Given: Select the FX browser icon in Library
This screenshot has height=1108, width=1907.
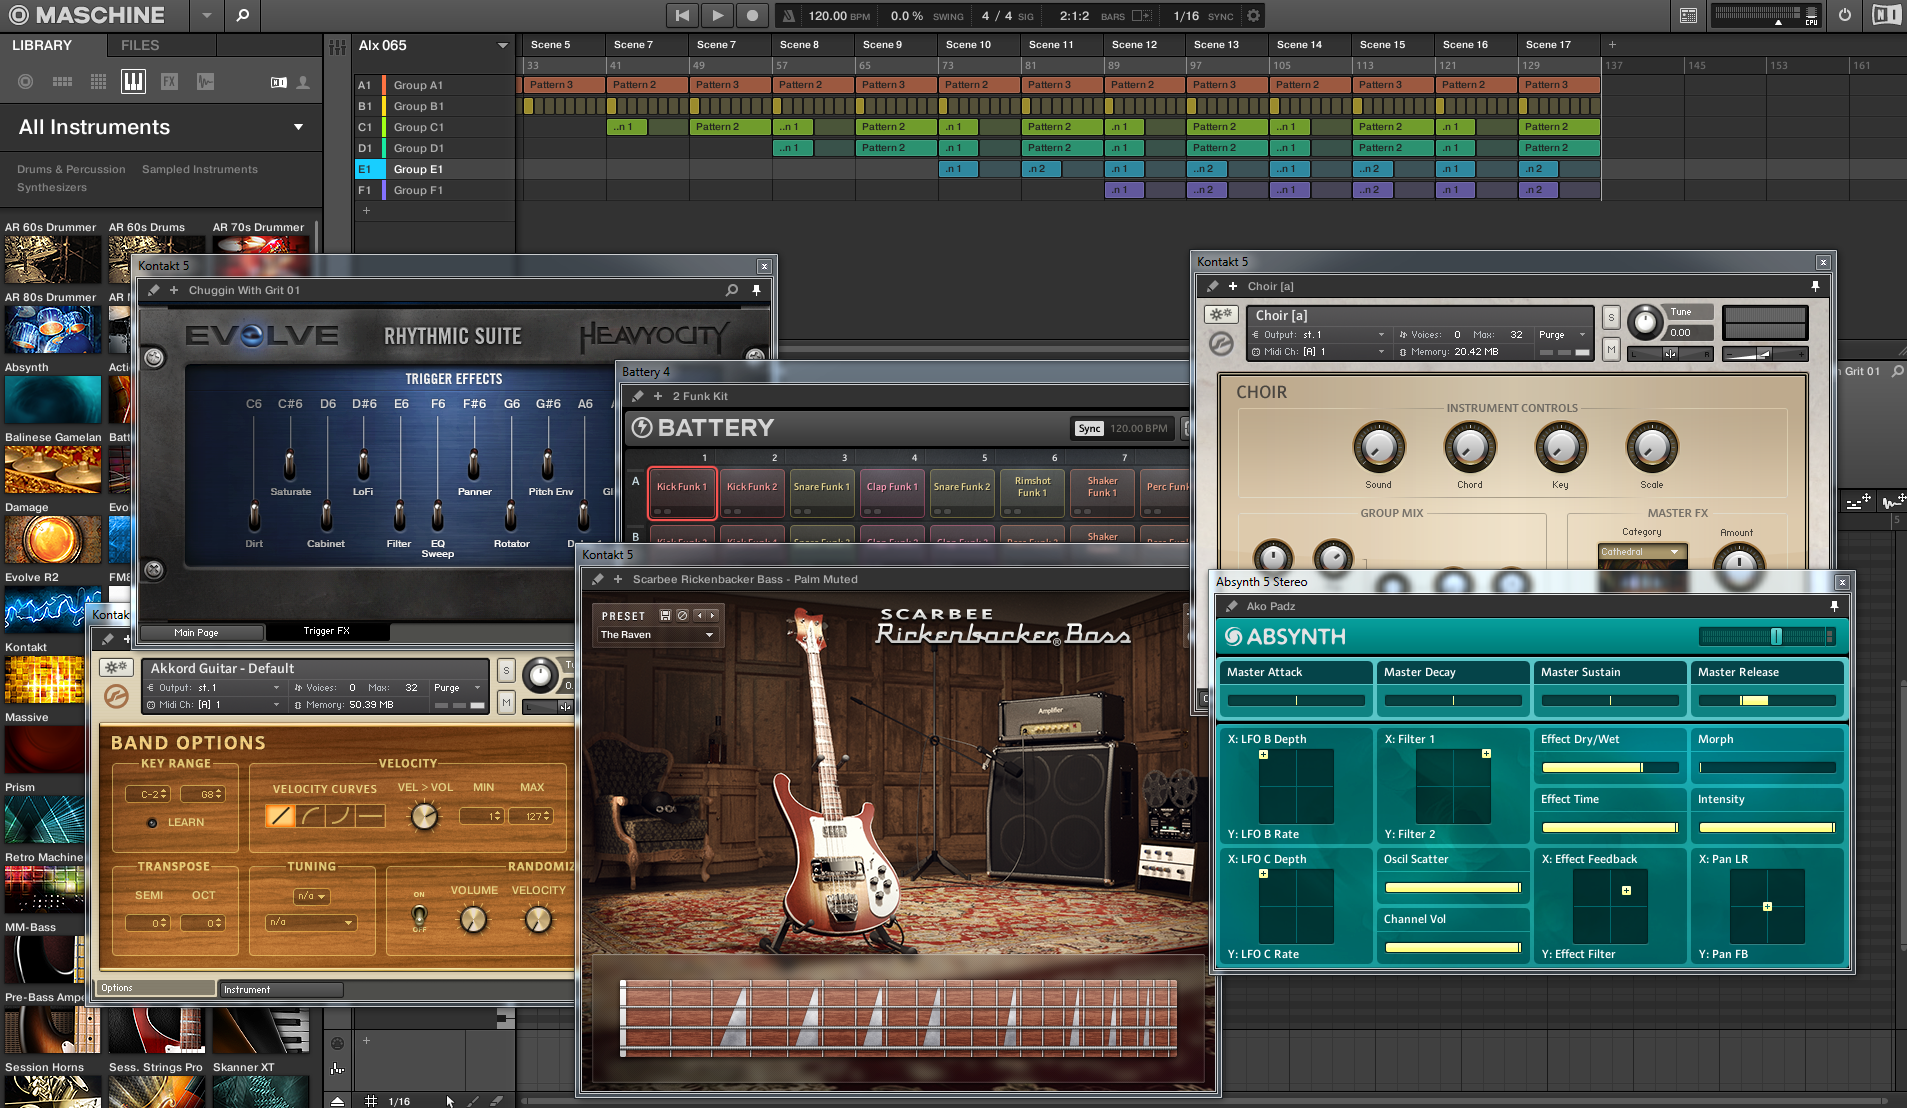Looking at the screenshot, I should [169, 82].
